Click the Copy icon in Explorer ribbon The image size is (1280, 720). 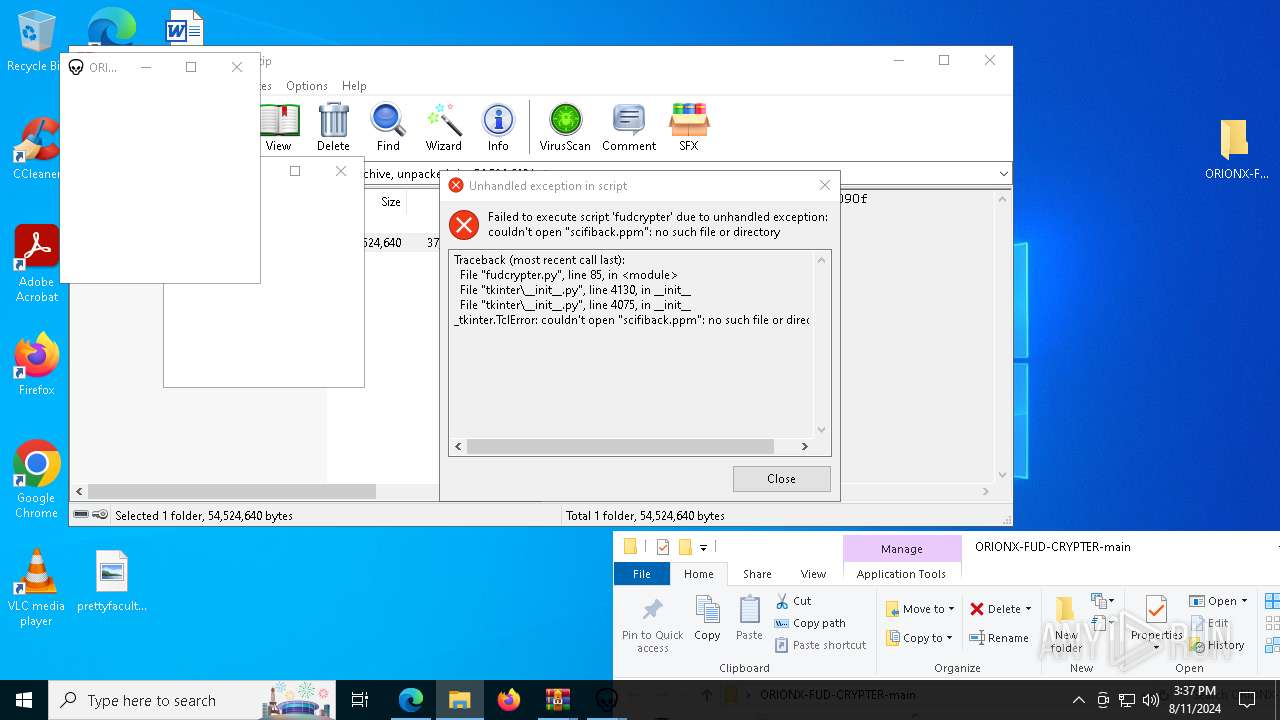point(707,619)
